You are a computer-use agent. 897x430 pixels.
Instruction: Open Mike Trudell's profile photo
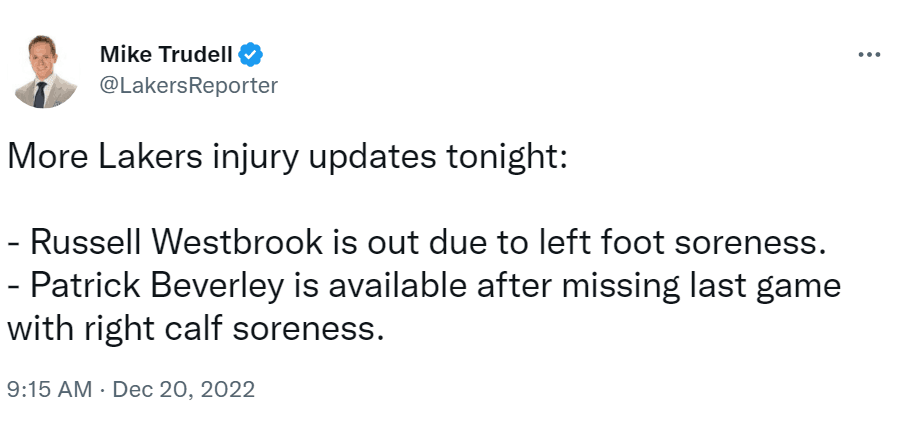pyautogui.click(x=45, y=70)
